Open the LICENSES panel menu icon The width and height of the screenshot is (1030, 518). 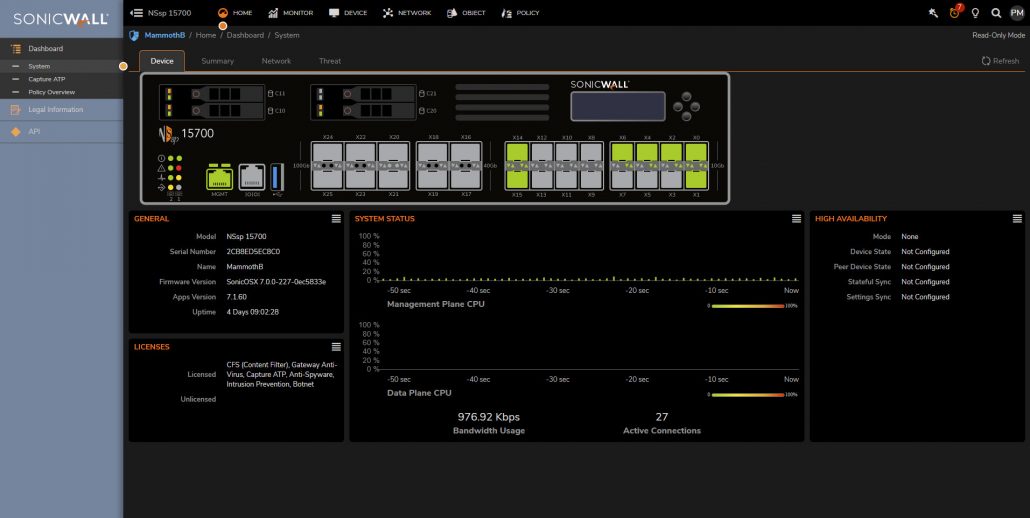pyautogui.click(x=336, y=347)
